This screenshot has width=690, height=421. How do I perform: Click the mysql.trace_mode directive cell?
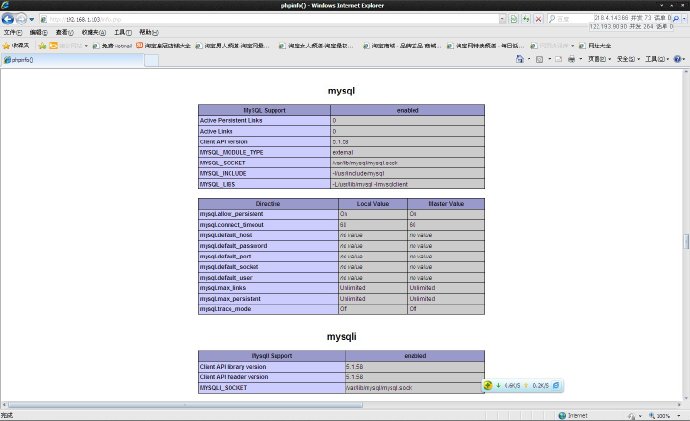tap(268, 309)
